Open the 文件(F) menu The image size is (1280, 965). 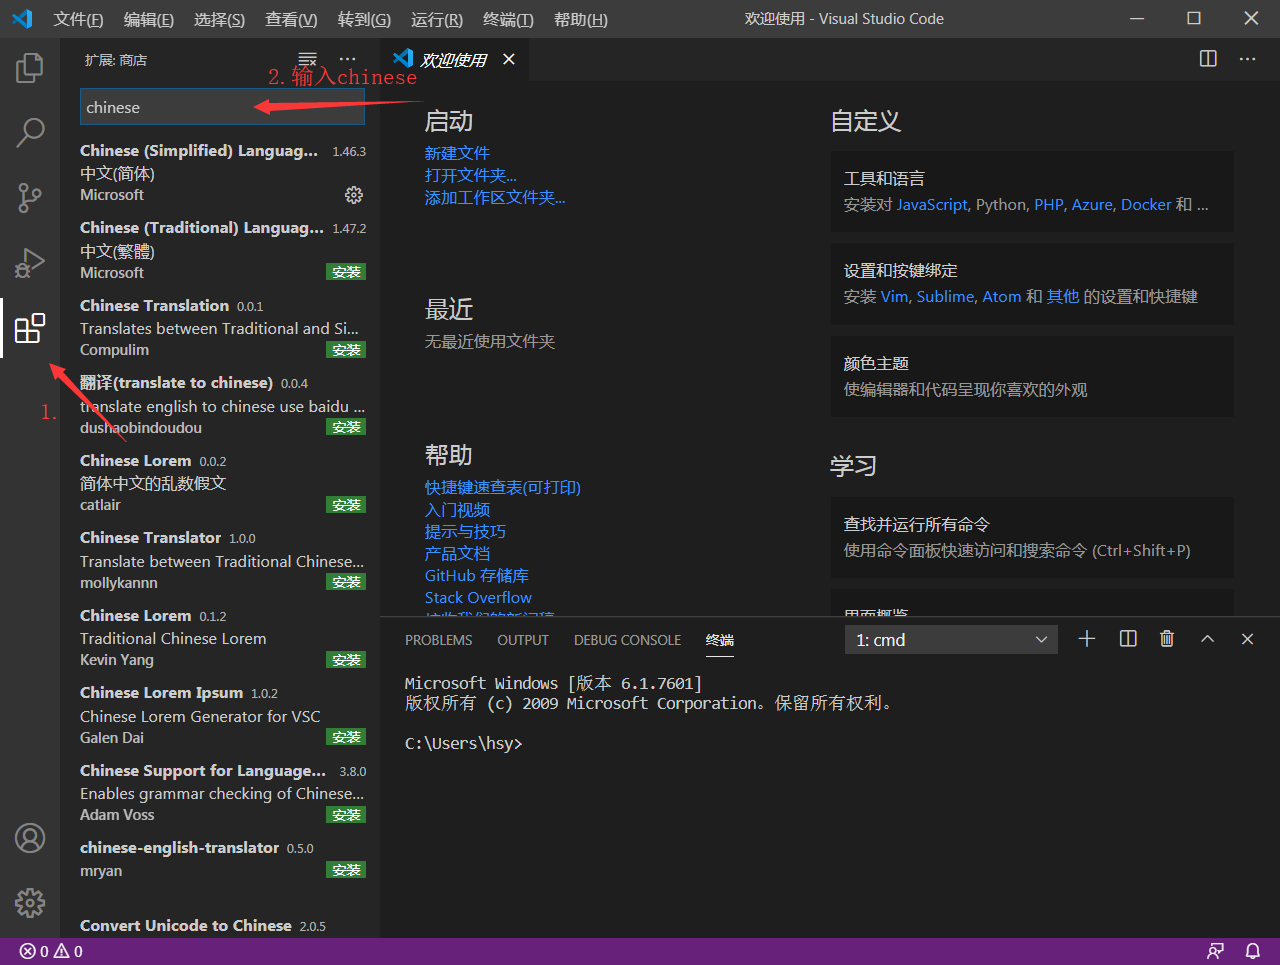point(78,19)
